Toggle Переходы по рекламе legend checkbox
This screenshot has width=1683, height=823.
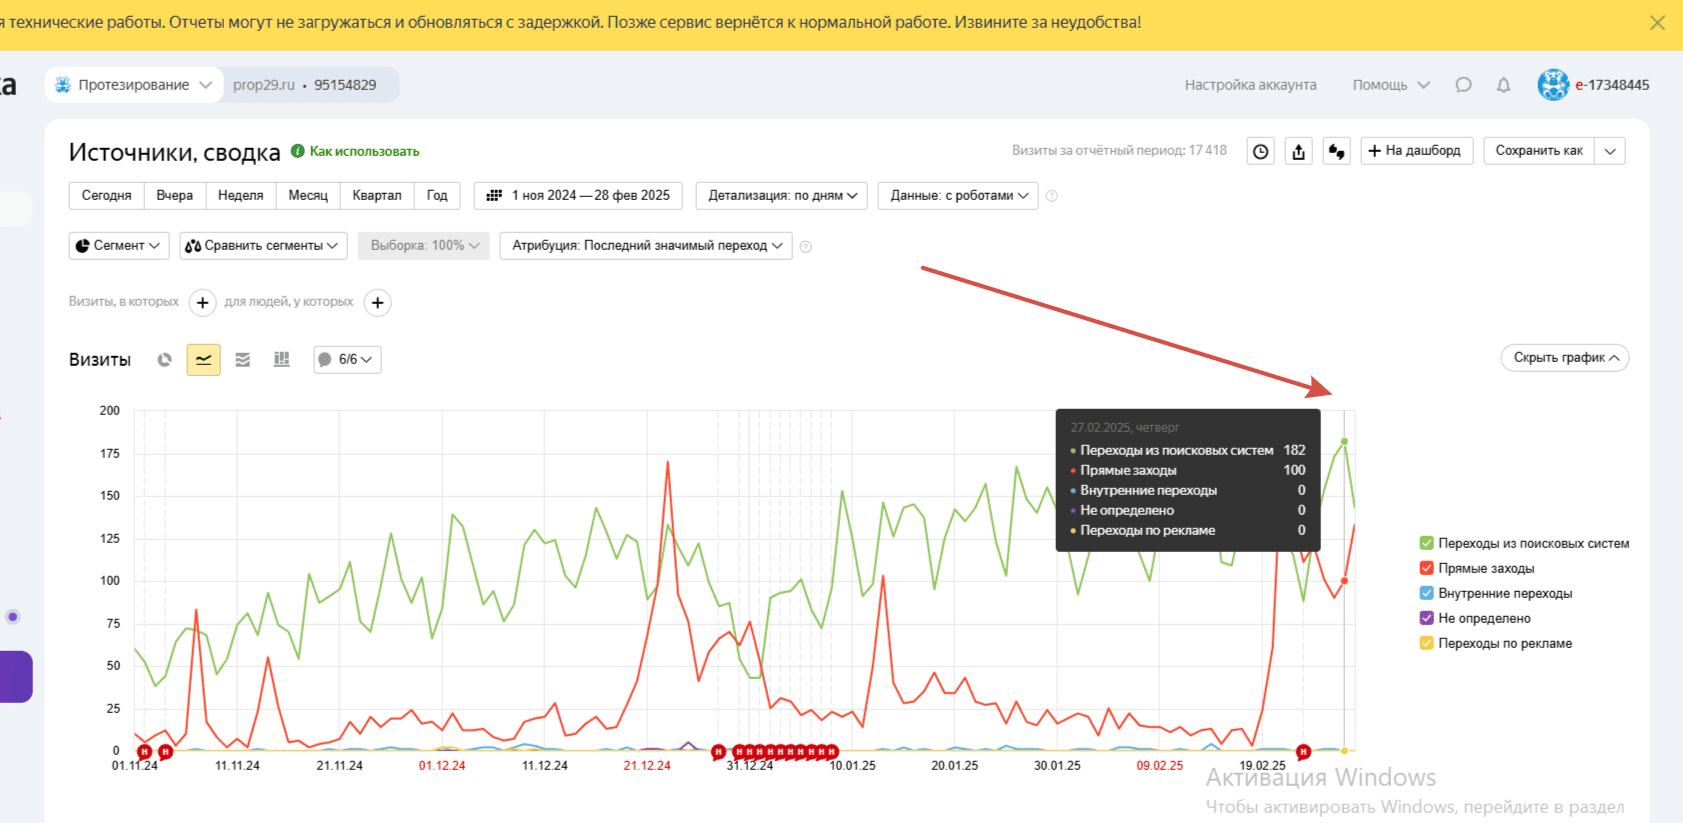point(1427,643)
